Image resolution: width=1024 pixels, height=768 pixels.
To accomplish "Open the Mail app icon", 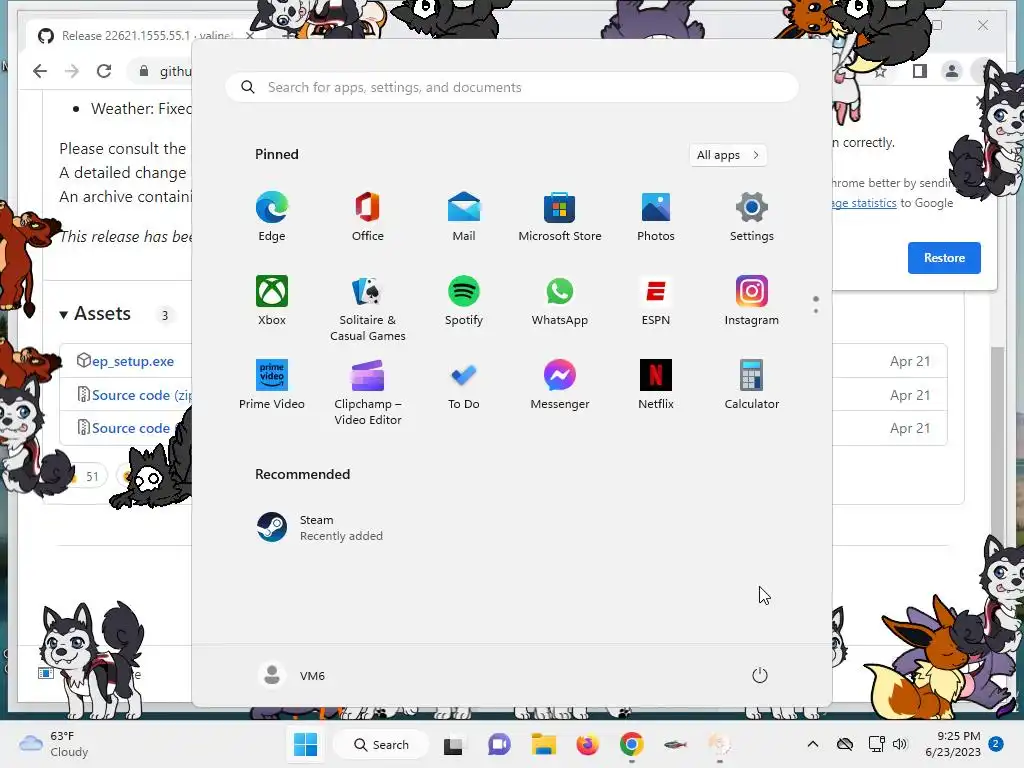I will [x=464, y=217].
